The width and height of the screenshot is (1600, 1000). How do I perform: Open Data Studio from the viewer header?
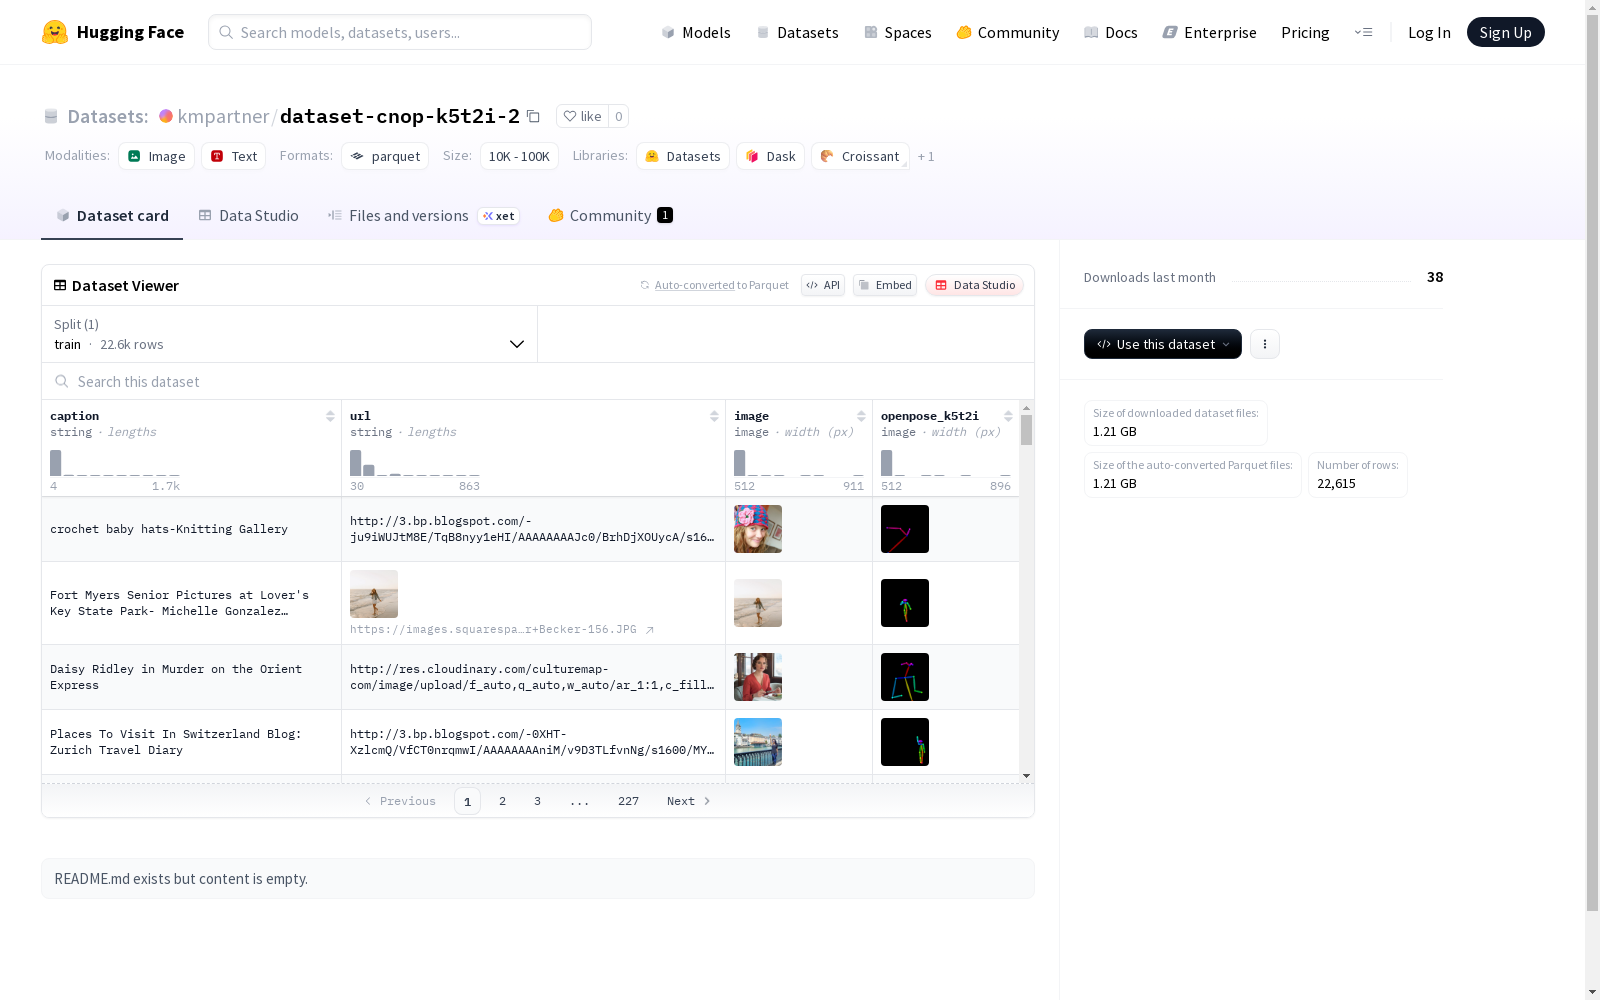coord(975,285)
